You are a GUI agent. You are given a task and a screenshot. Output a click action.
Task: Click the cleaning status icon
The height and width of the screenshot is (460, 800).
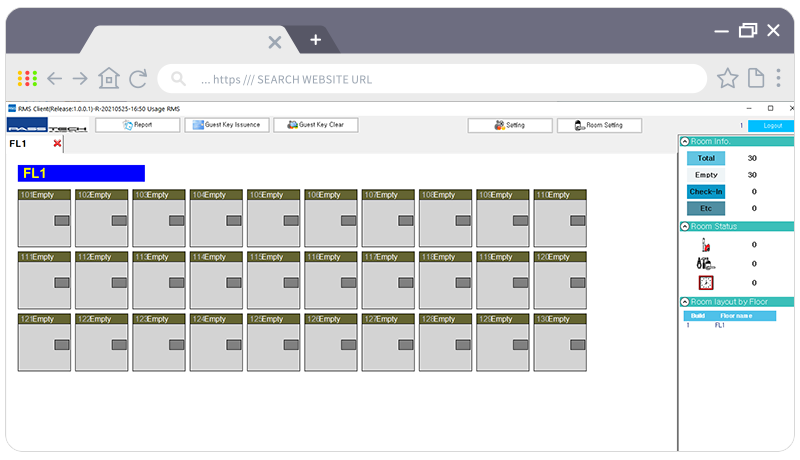(x=706, y=264)
